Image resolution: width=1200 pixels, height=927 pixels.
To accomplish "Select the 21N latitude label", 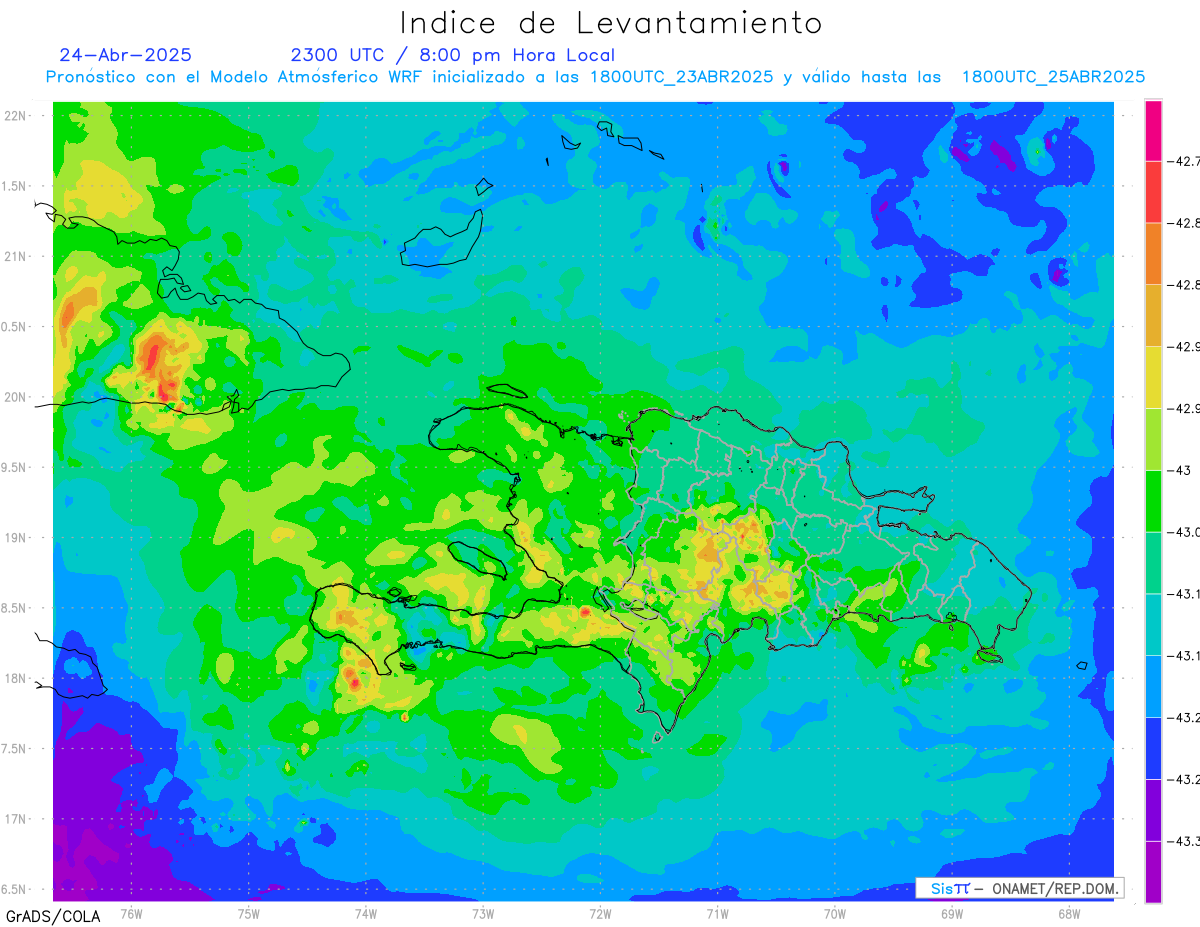I will click(x=16, y=257).
